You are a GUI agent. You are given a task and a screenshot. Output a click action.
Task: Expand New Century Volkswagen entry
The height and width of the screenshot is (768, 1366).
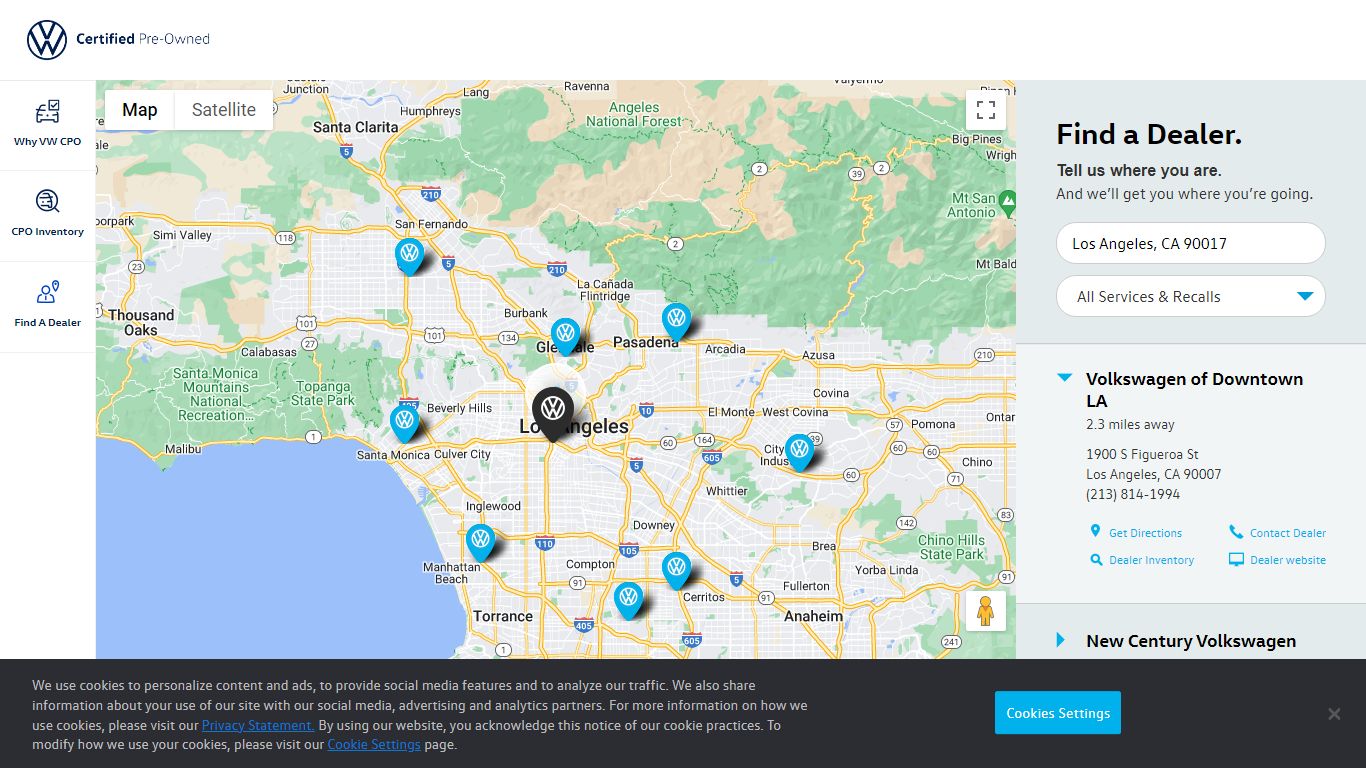(1061, 640)
